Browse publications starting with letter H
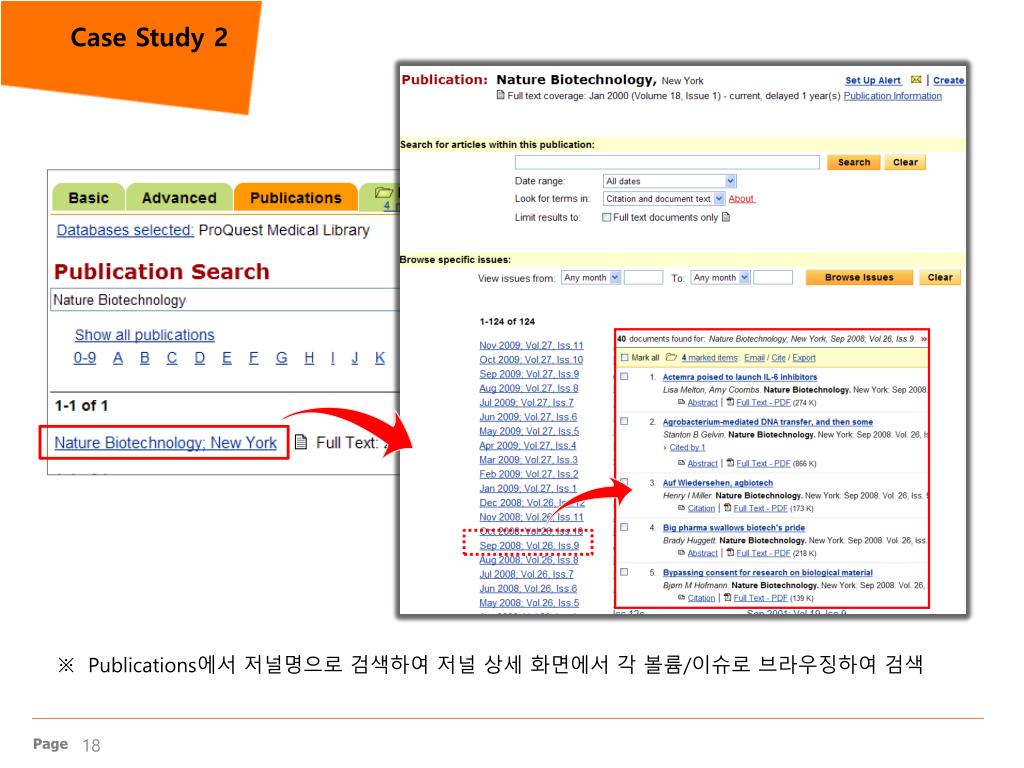This screenshot has height=768, width=1024. tap(309, 358)
